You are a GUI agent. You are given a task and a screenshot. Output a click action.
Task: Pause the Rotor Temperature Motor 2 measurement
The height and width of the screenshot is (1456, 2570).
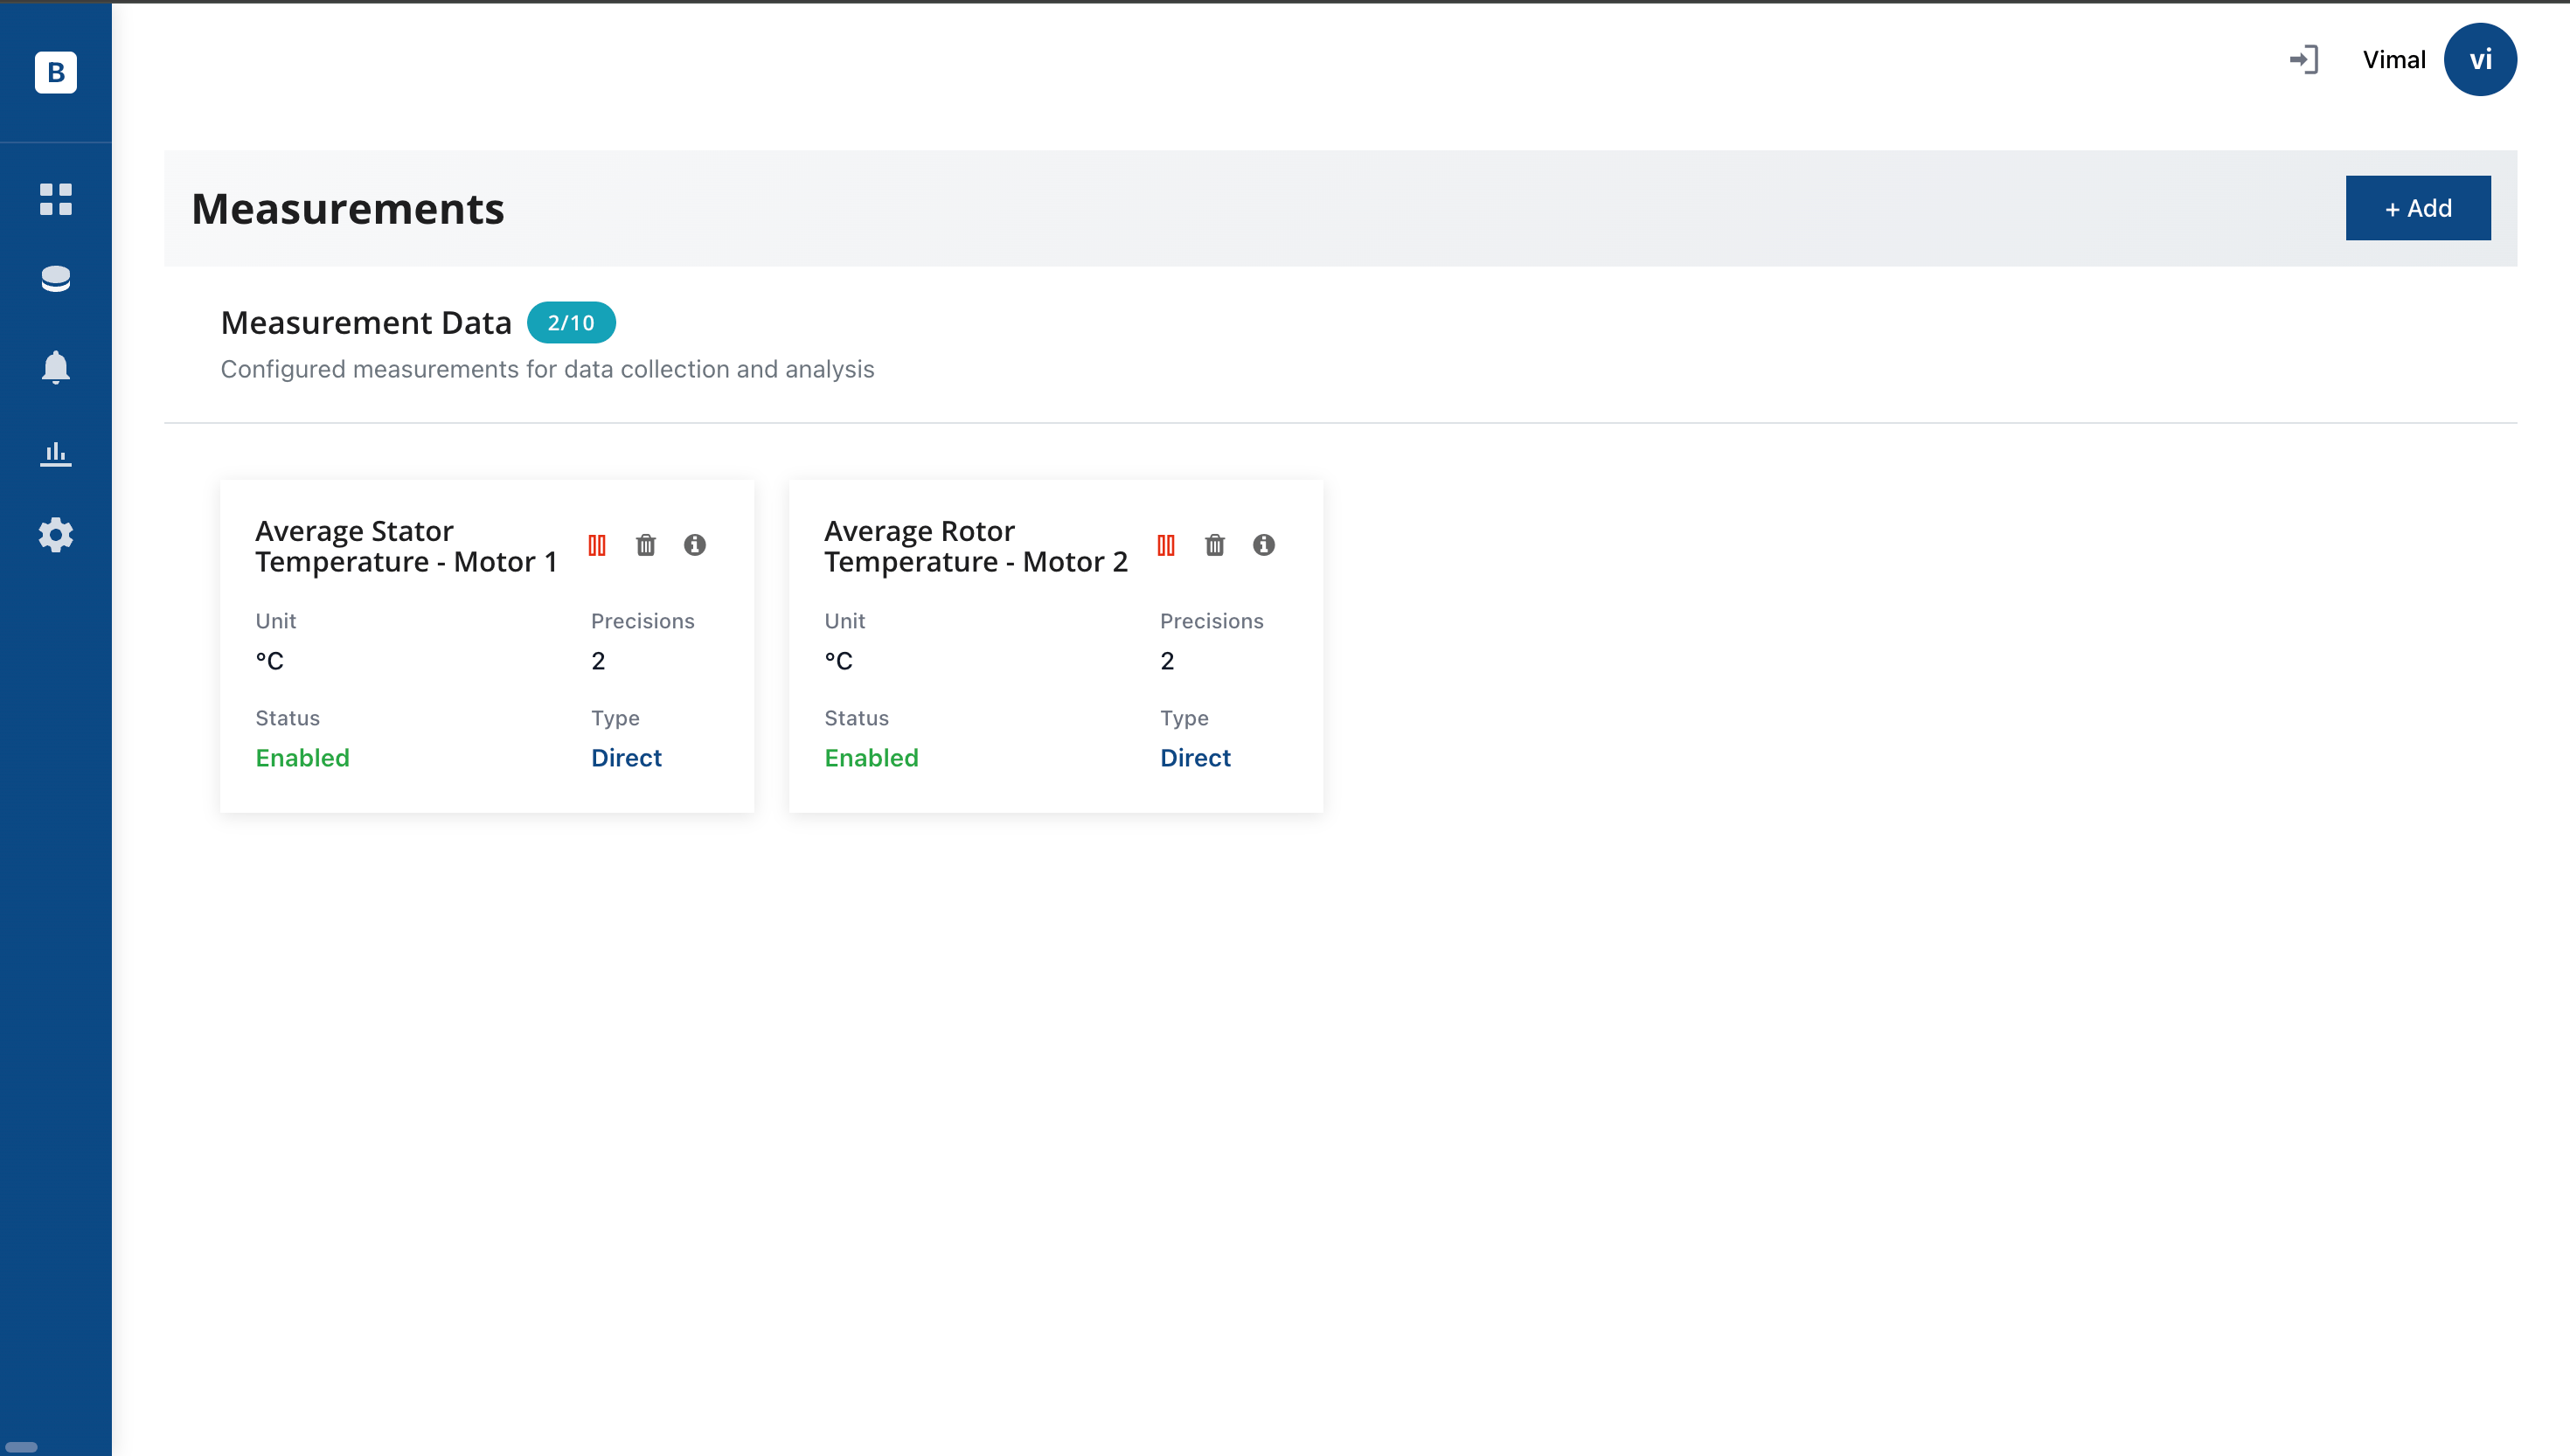1166,545
